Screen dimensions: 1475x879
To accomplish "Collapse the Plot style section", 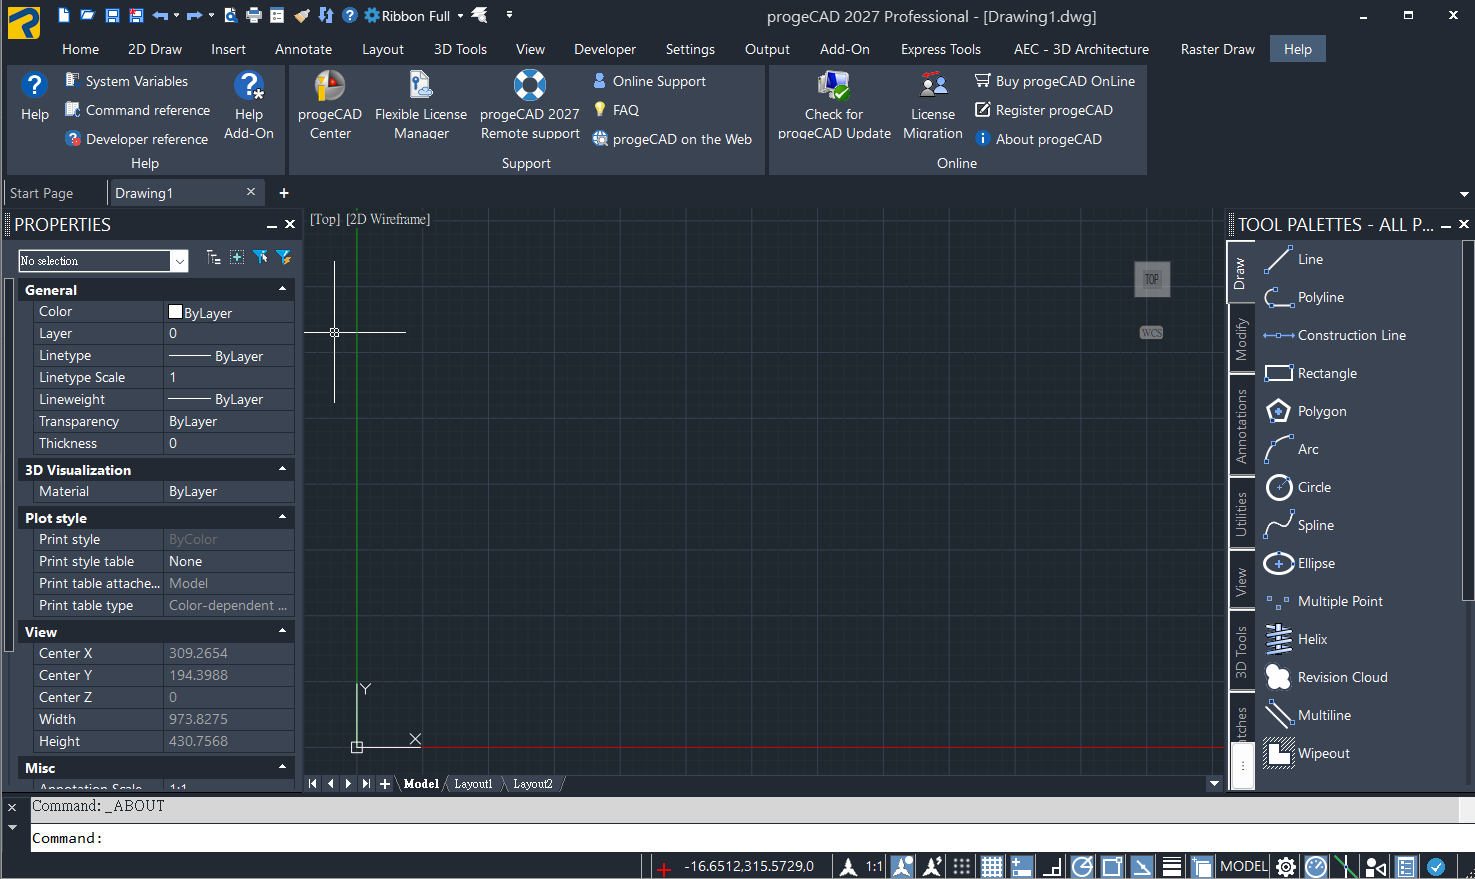I will coord(282,517).
